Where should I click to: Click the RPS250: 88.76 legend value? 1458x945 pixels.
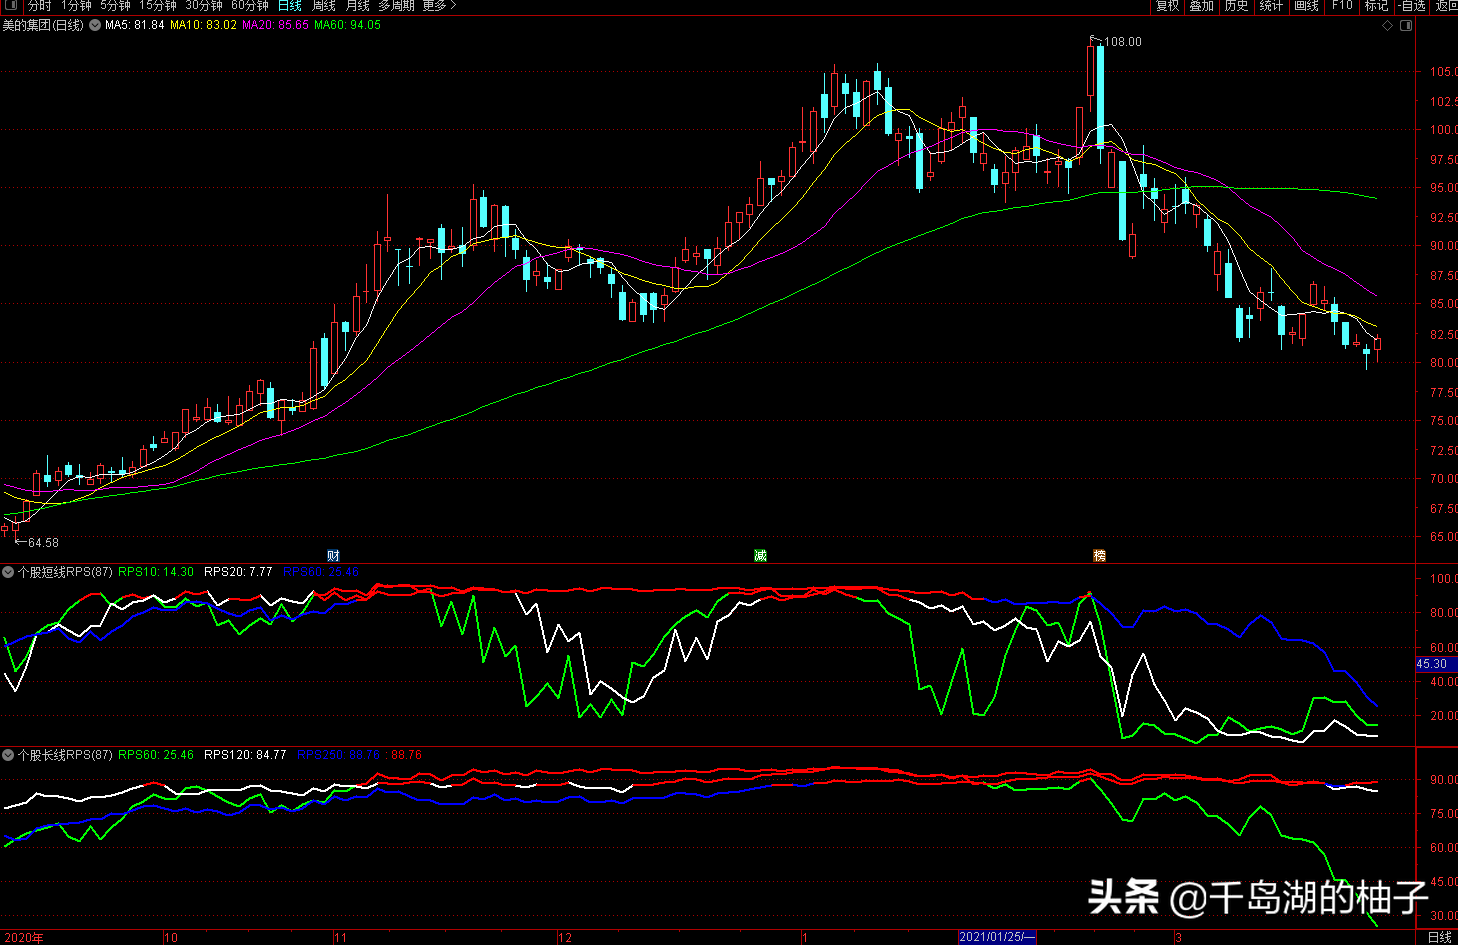click(x=338, y=755)
